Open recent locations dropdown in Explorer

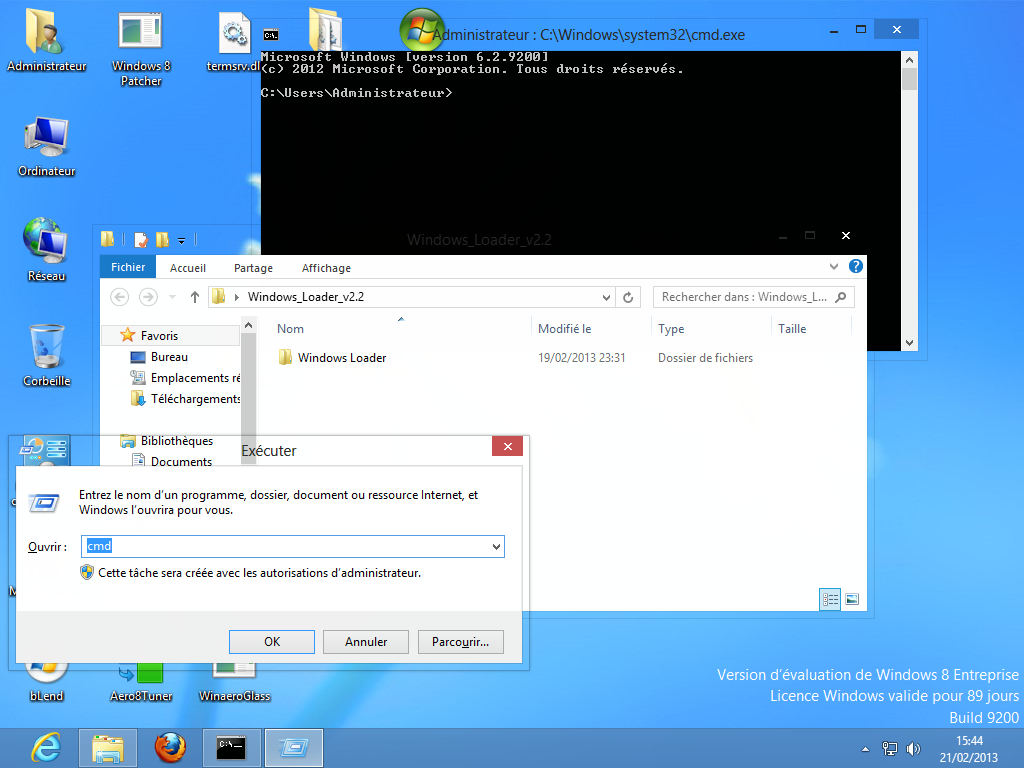[x=172, y=297]
